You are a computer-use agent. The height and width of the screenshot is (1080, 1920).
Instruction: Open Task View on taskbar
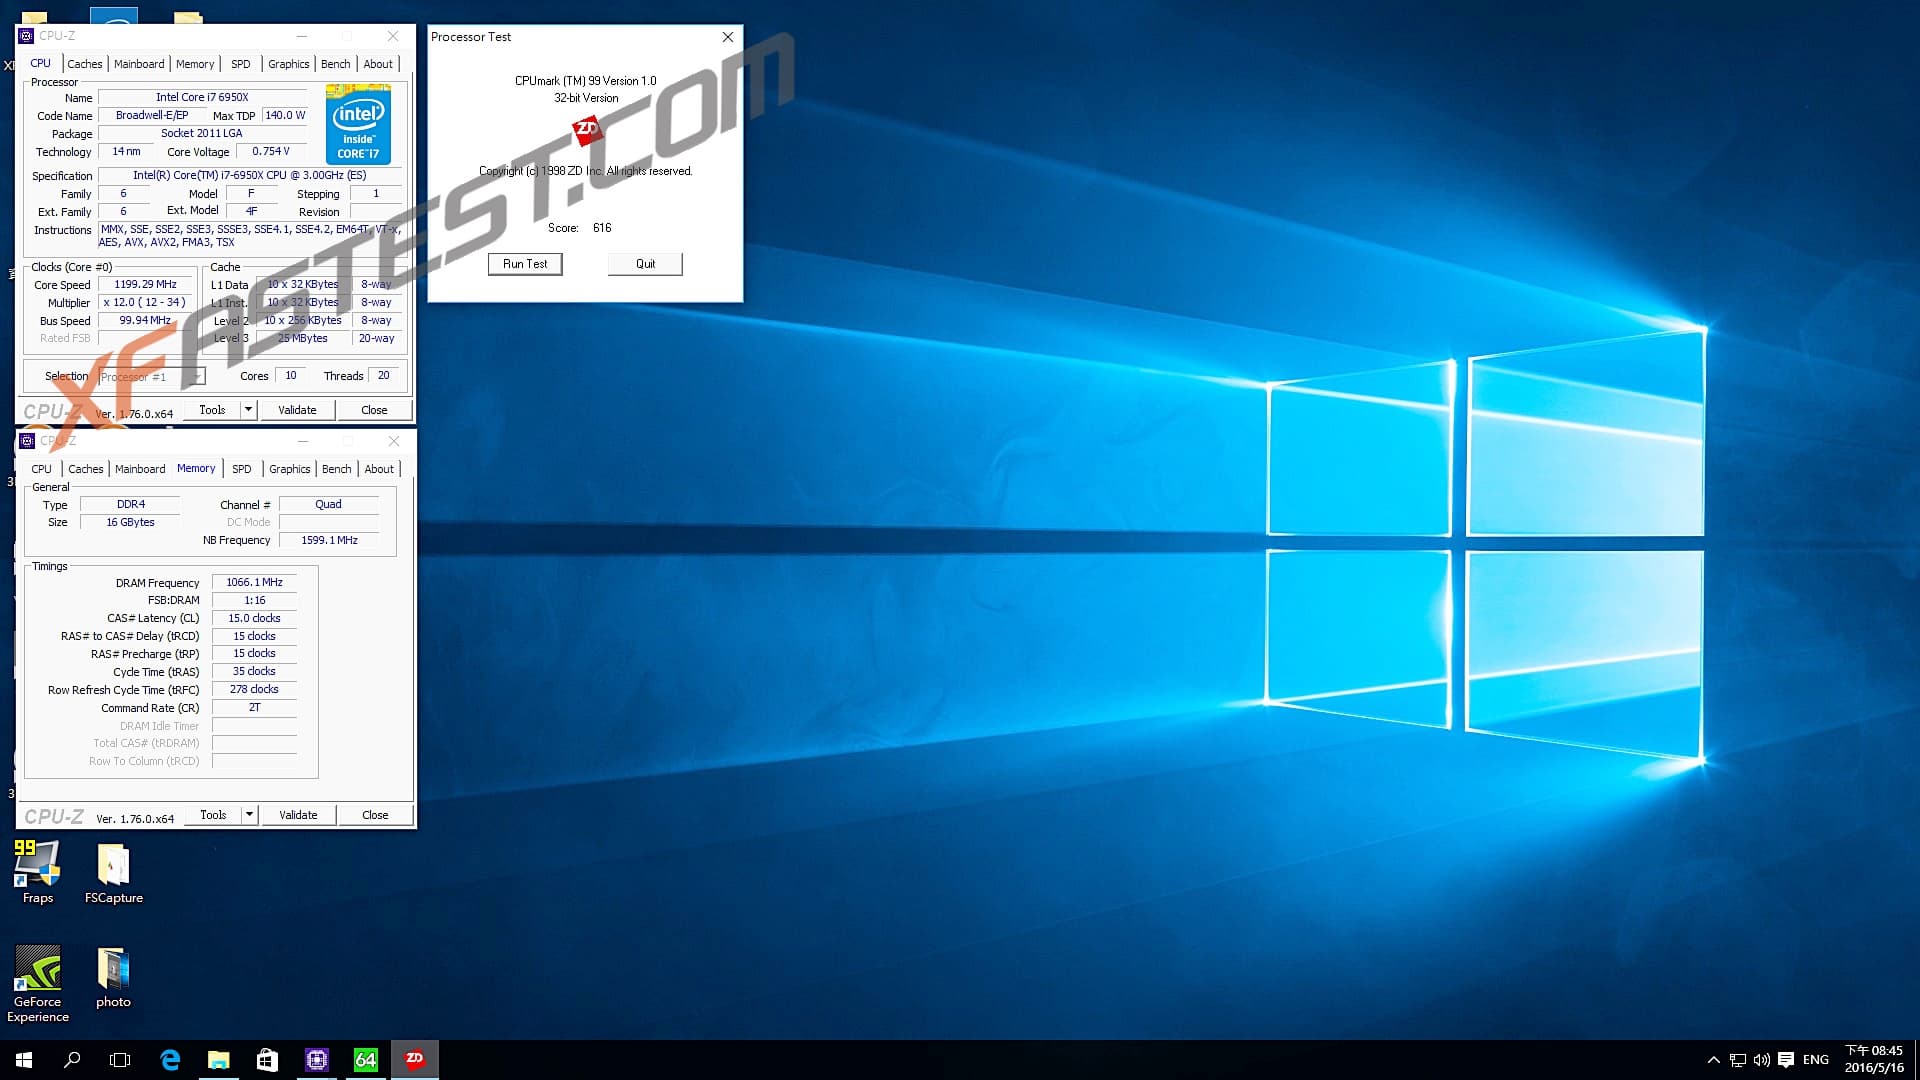120,1059
